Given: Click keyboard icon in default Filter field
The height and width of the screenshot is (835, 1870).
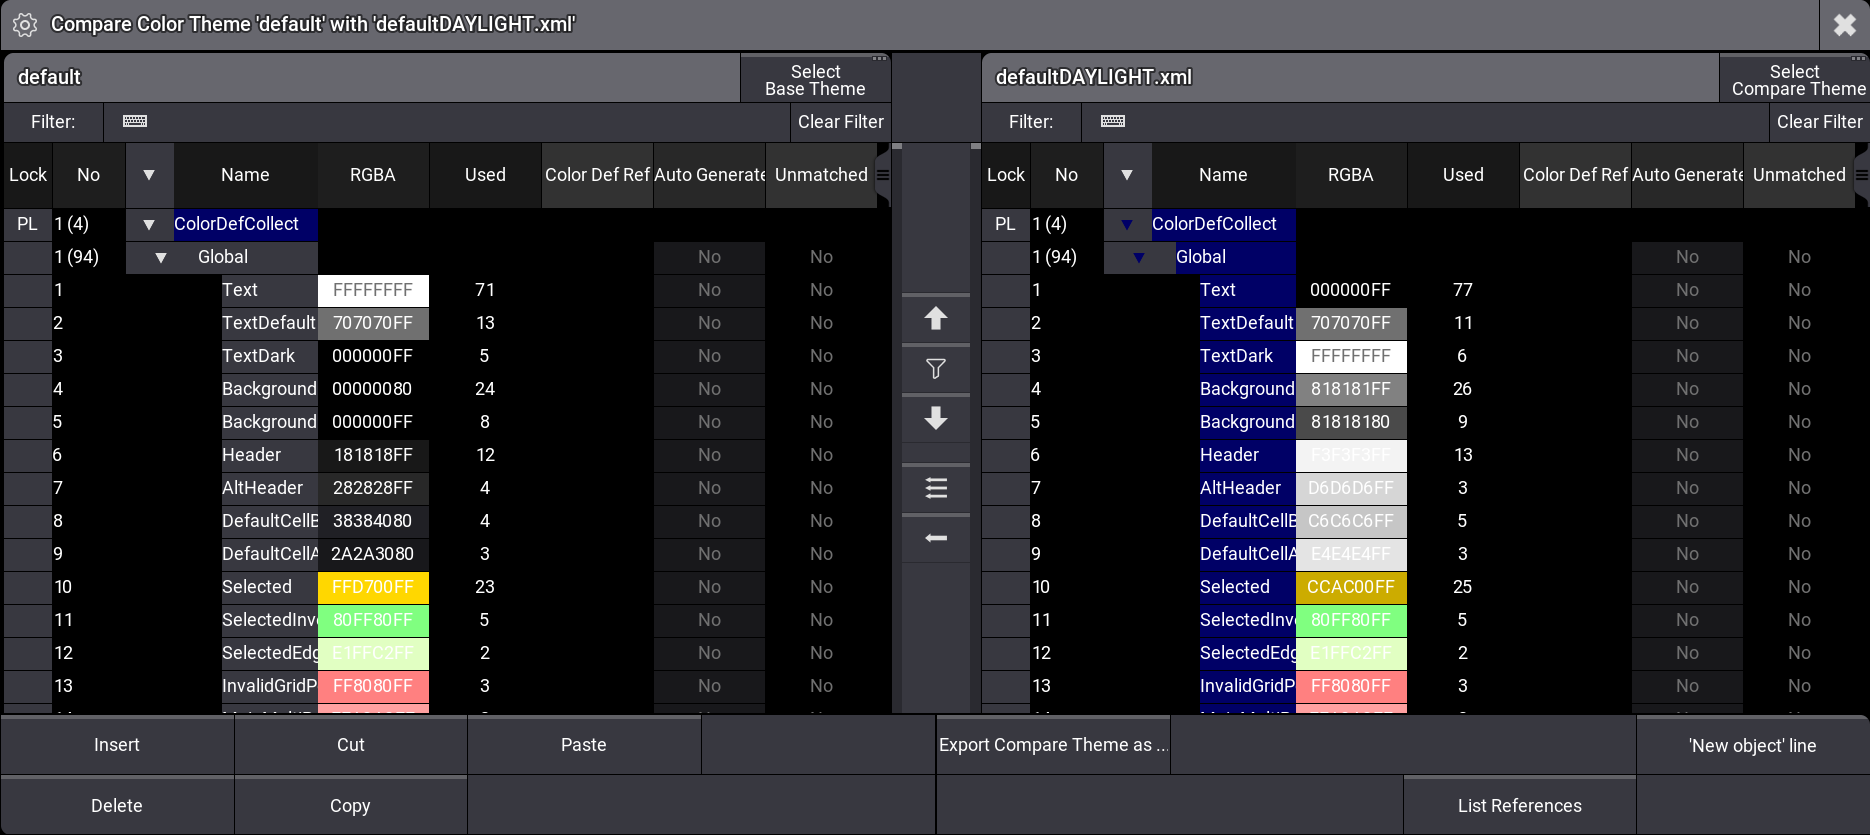Looking at the screenshot, I should [x=135, y=121].
